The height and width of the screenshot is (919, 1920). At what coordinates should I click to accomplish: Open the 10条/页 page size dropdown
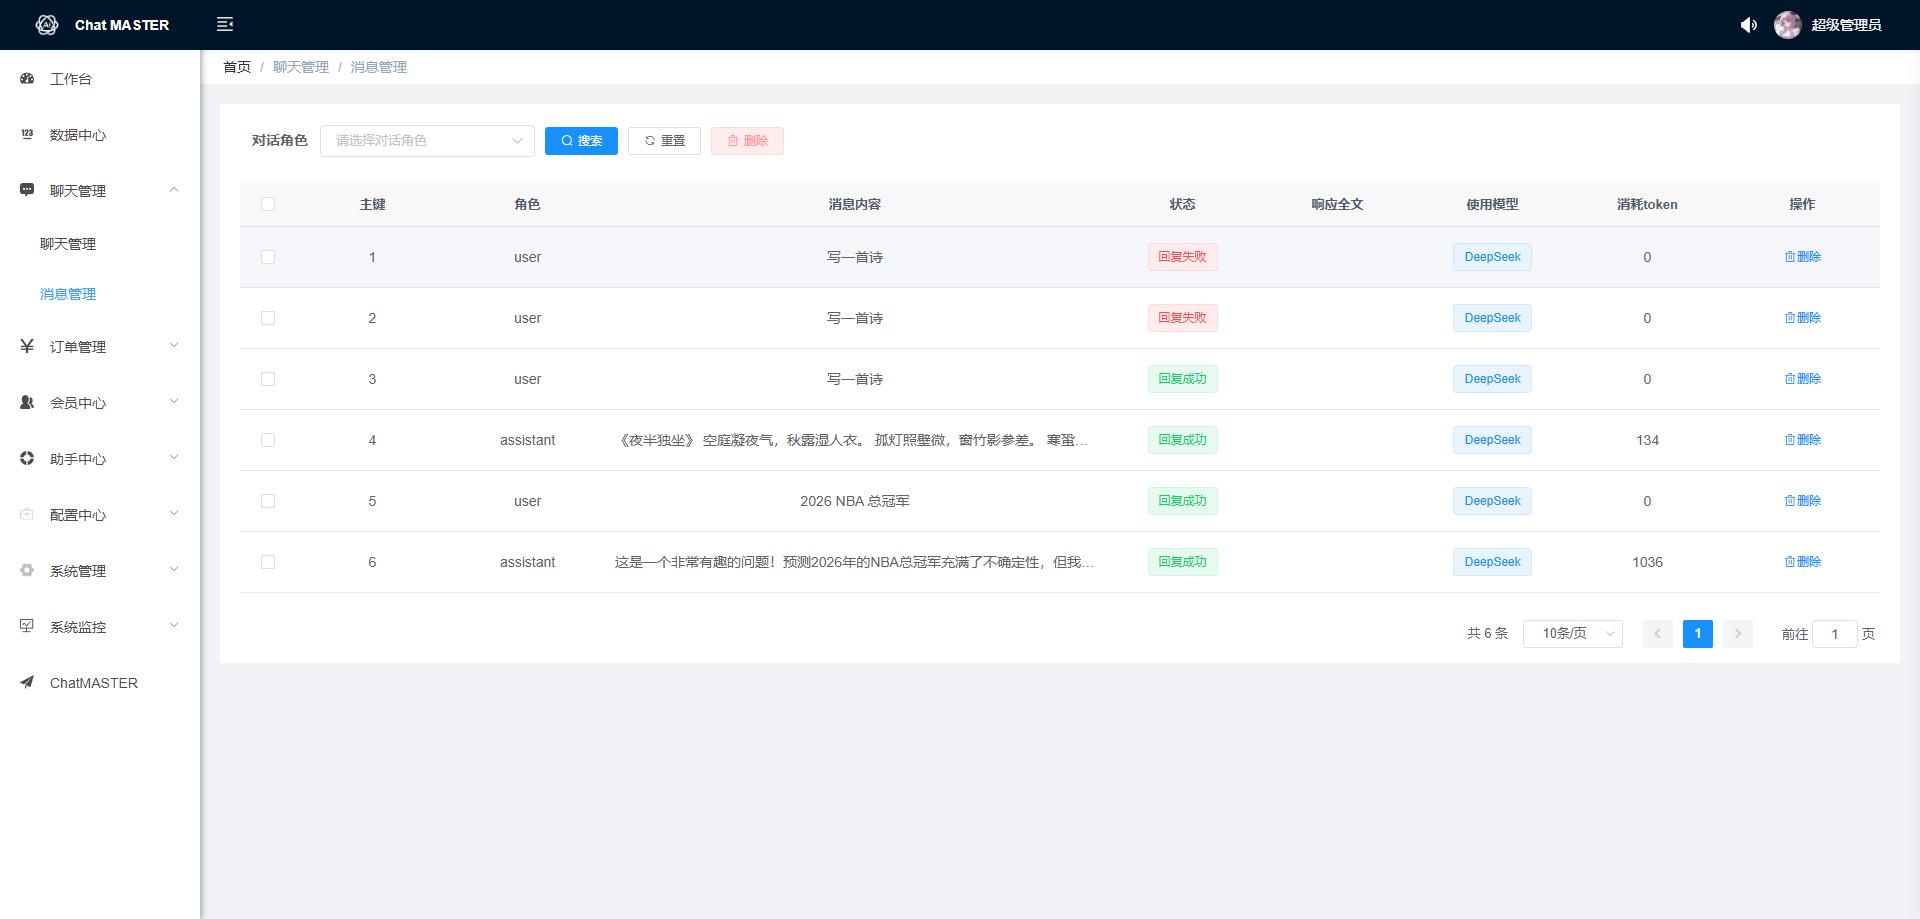(x=1572, y=634)
